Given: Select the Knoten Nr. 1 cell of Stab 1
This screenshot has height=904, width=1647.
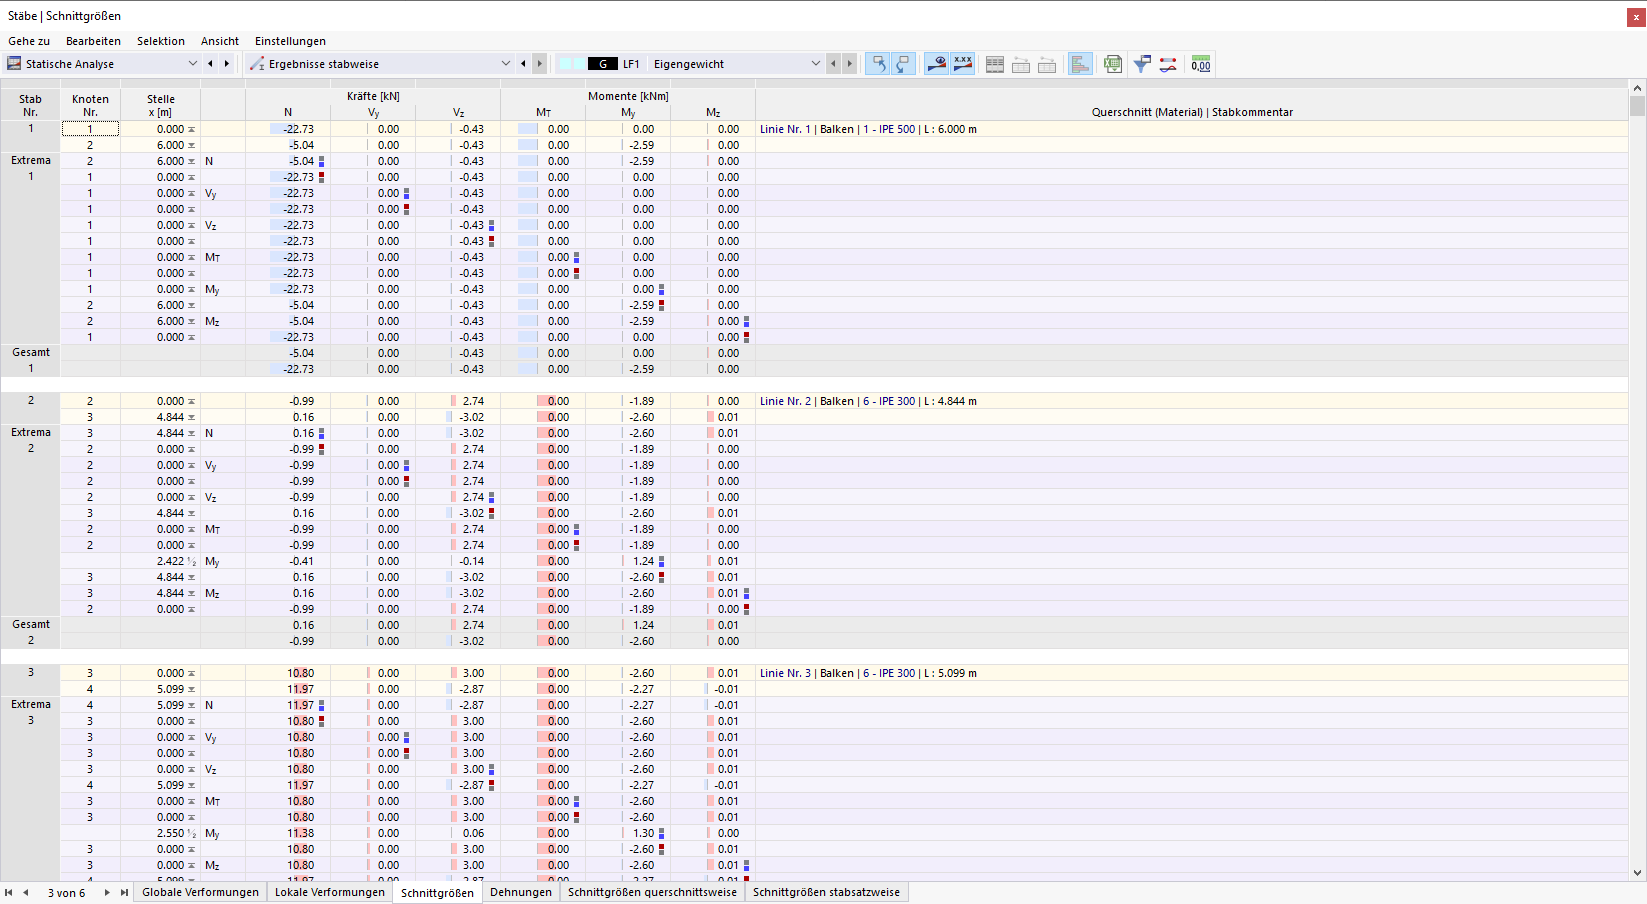Looking at the screenshot, I should (90, 129).
